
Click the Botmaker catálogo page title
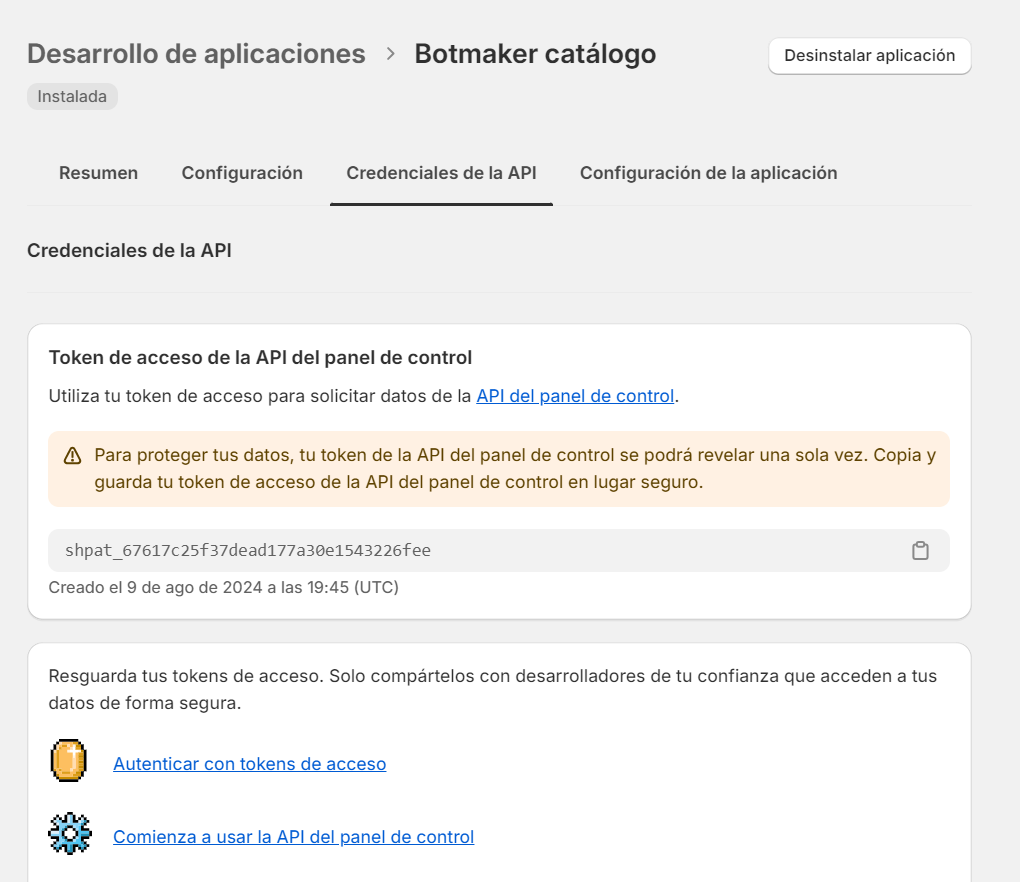[535, 54]
